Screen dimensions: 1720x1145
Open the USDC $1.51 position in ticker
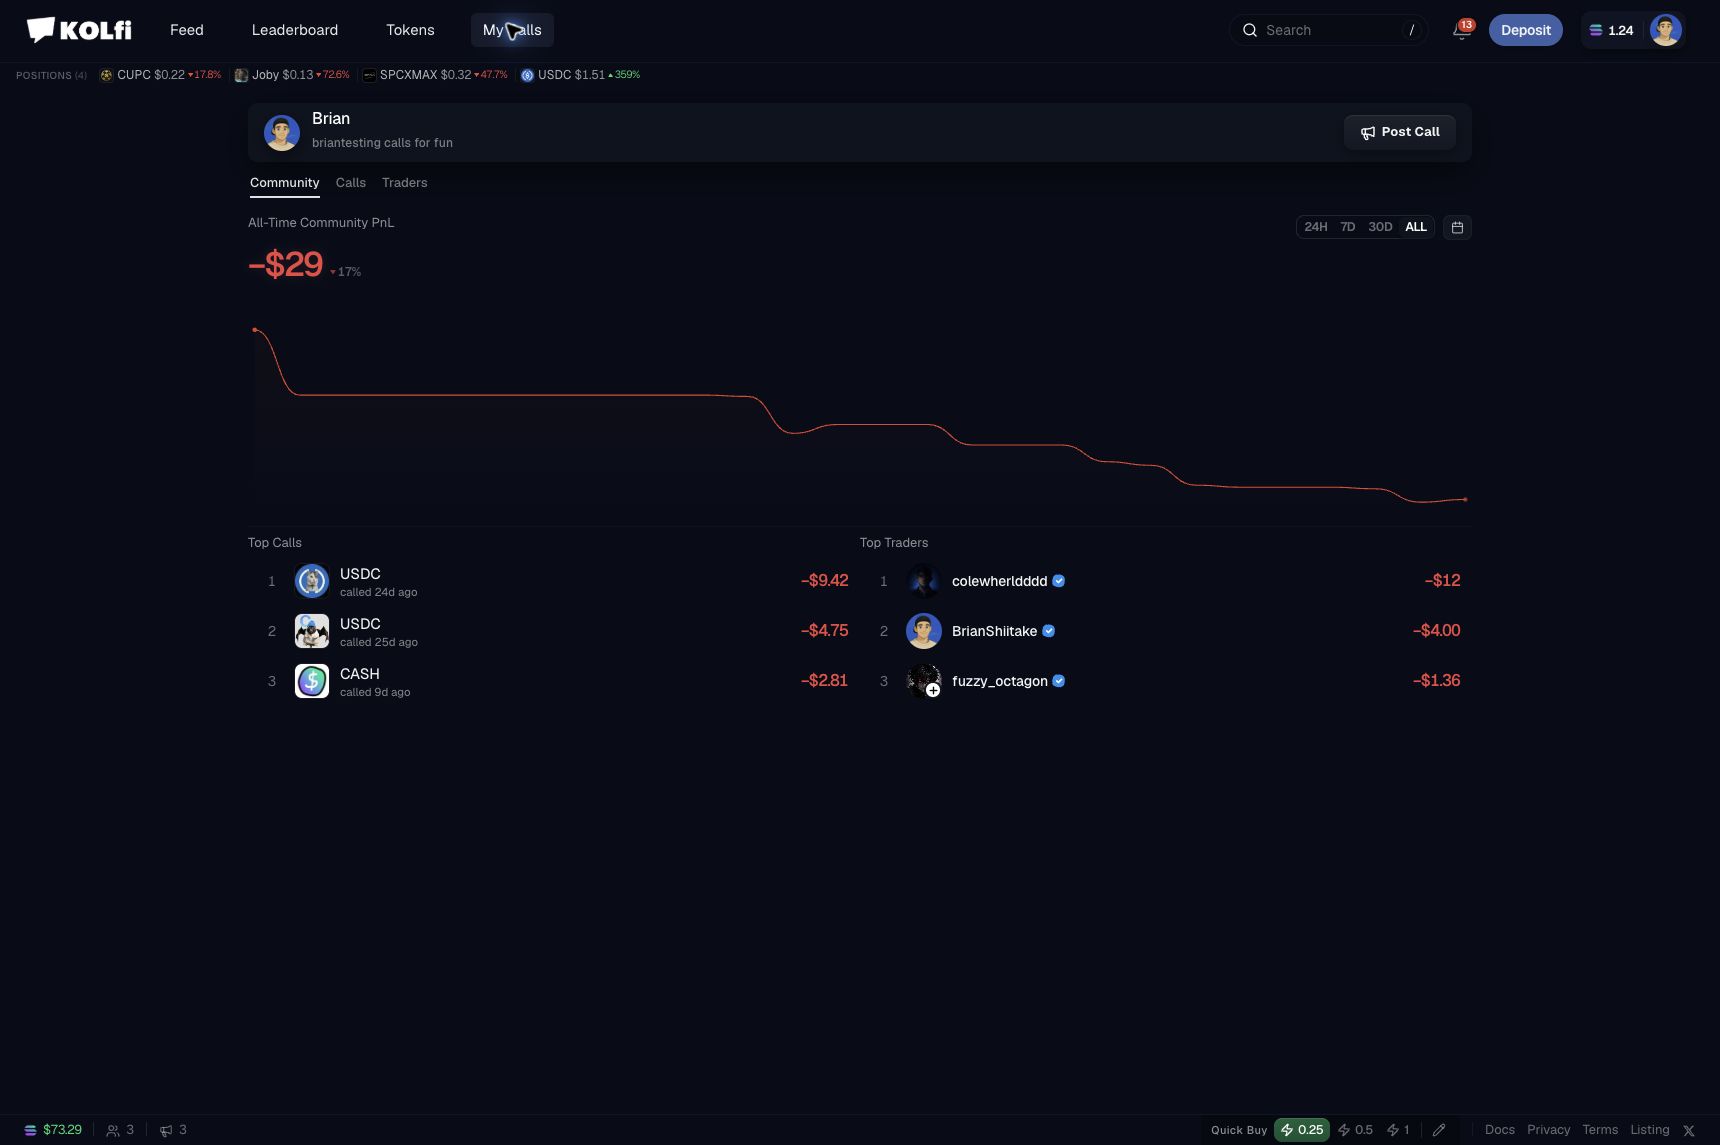[580, 75]
